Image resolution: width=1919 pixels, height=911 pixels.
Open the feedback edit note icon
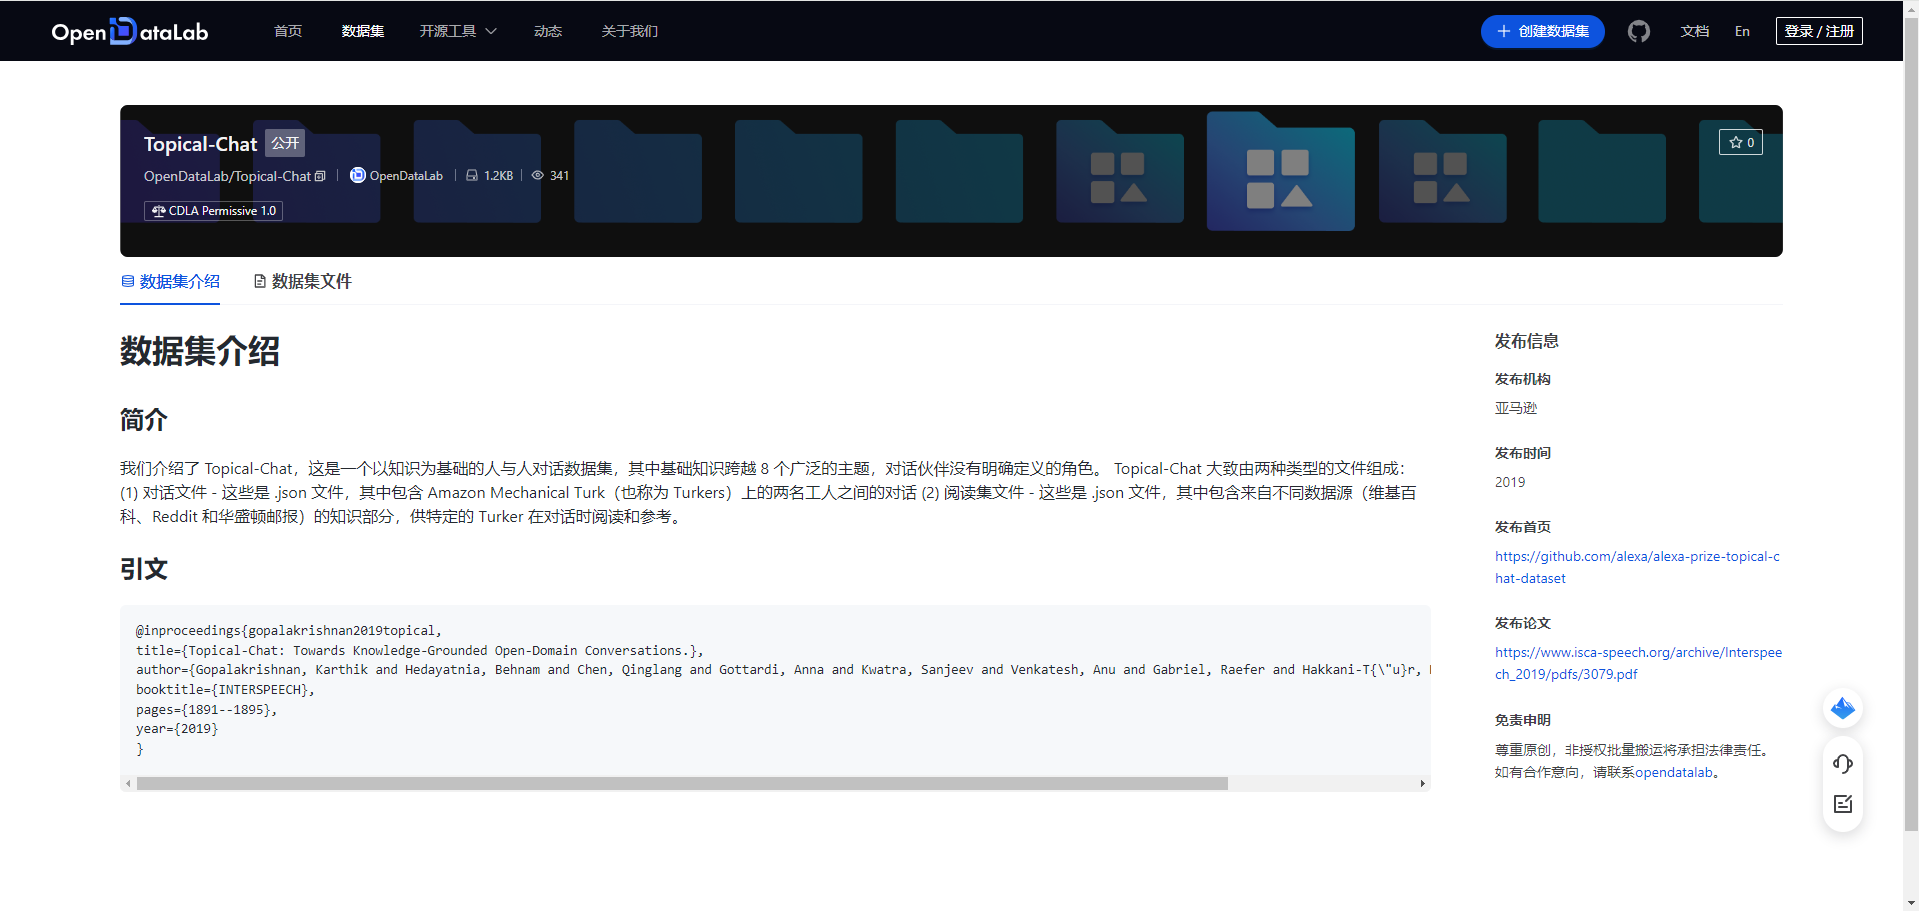[x=1842, y=804]
